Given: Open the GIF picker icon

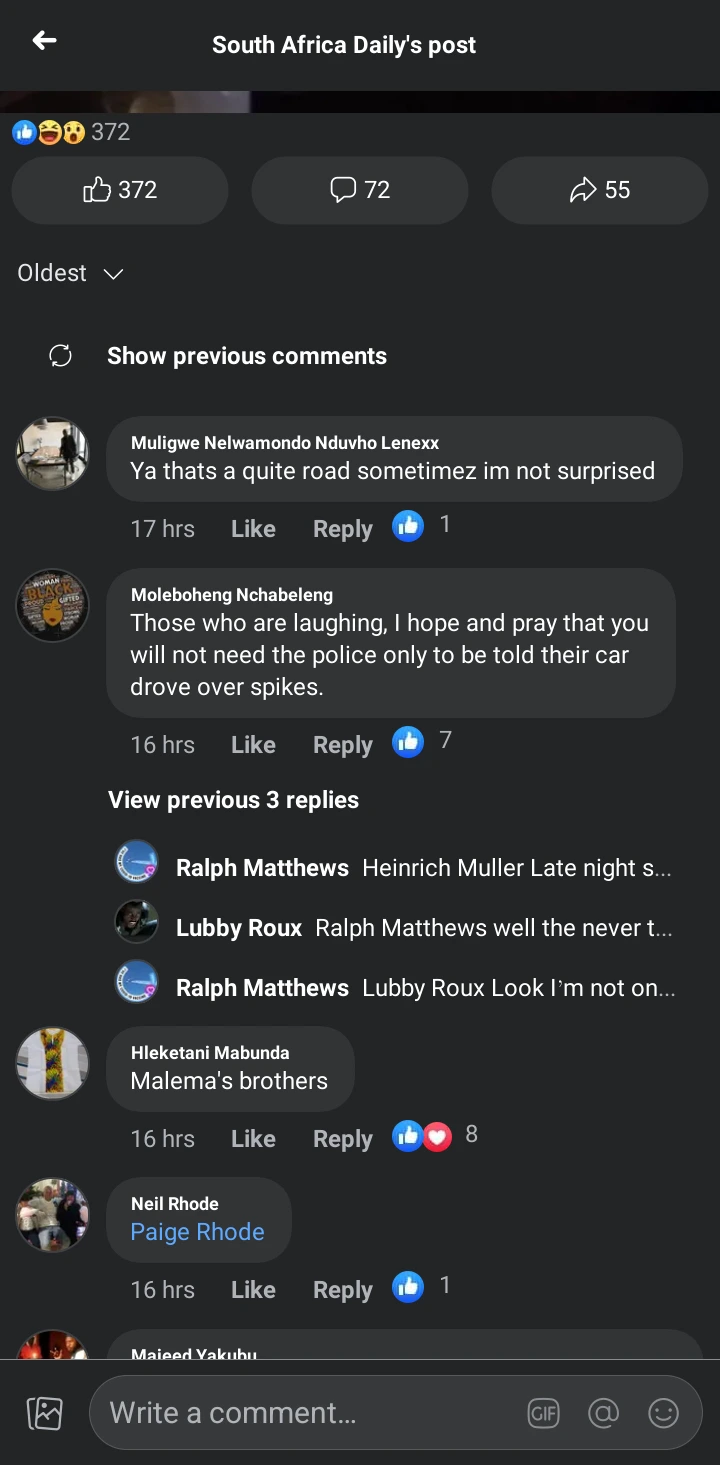Looking at the screenshot, I should (543, 1413).
